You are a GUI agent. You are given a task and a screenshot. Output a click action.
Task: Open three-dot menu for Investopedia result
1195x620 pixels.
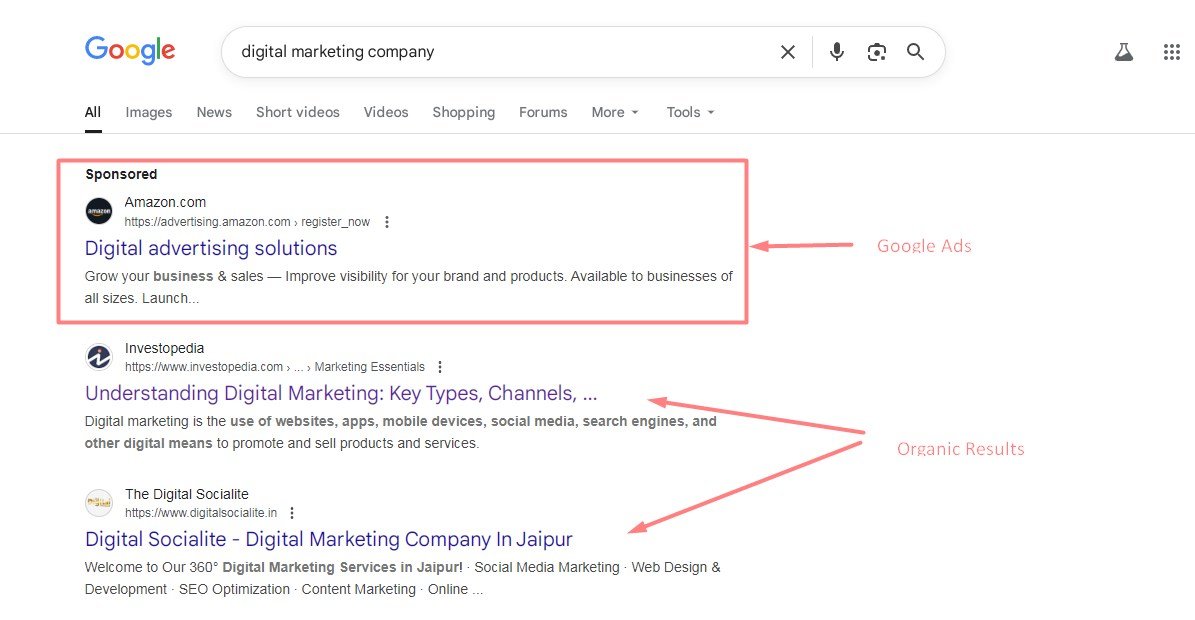[x=440, y=367]
